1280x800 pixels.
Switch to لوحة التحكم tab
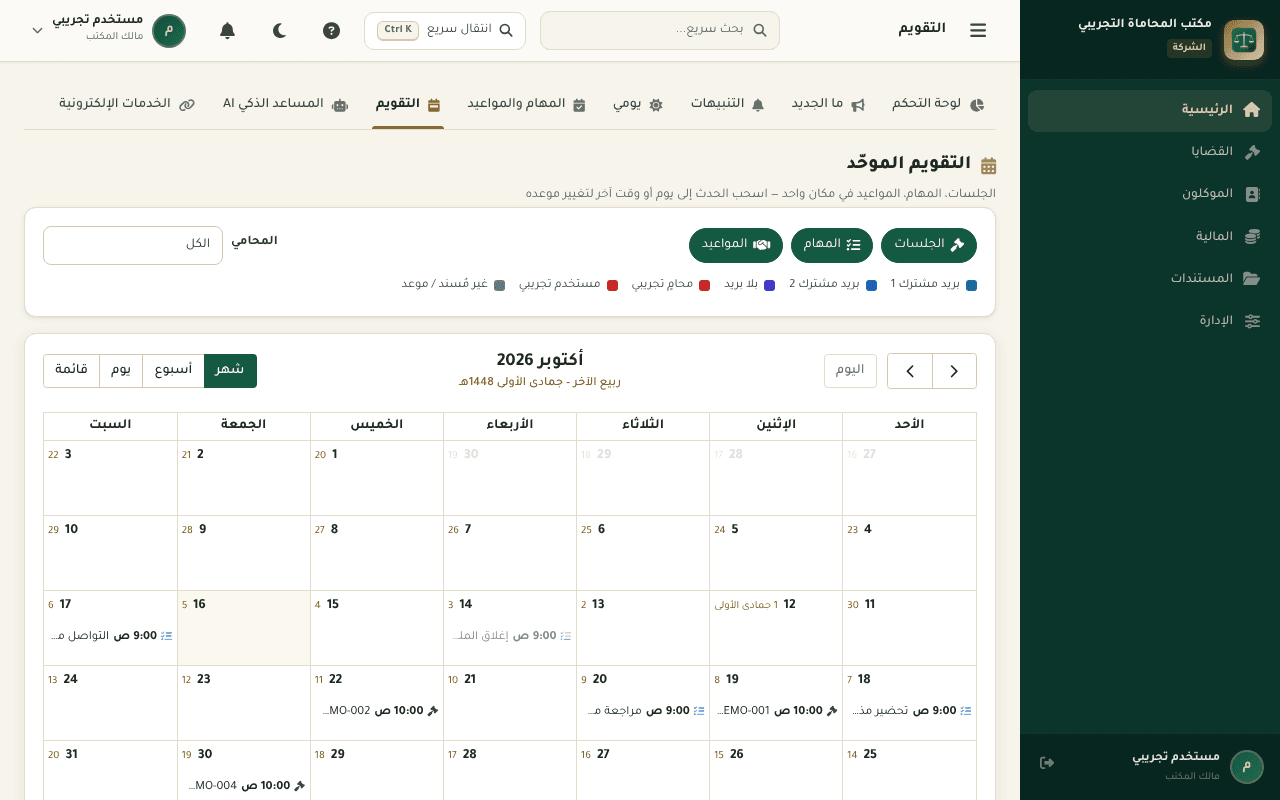(938, 104)
